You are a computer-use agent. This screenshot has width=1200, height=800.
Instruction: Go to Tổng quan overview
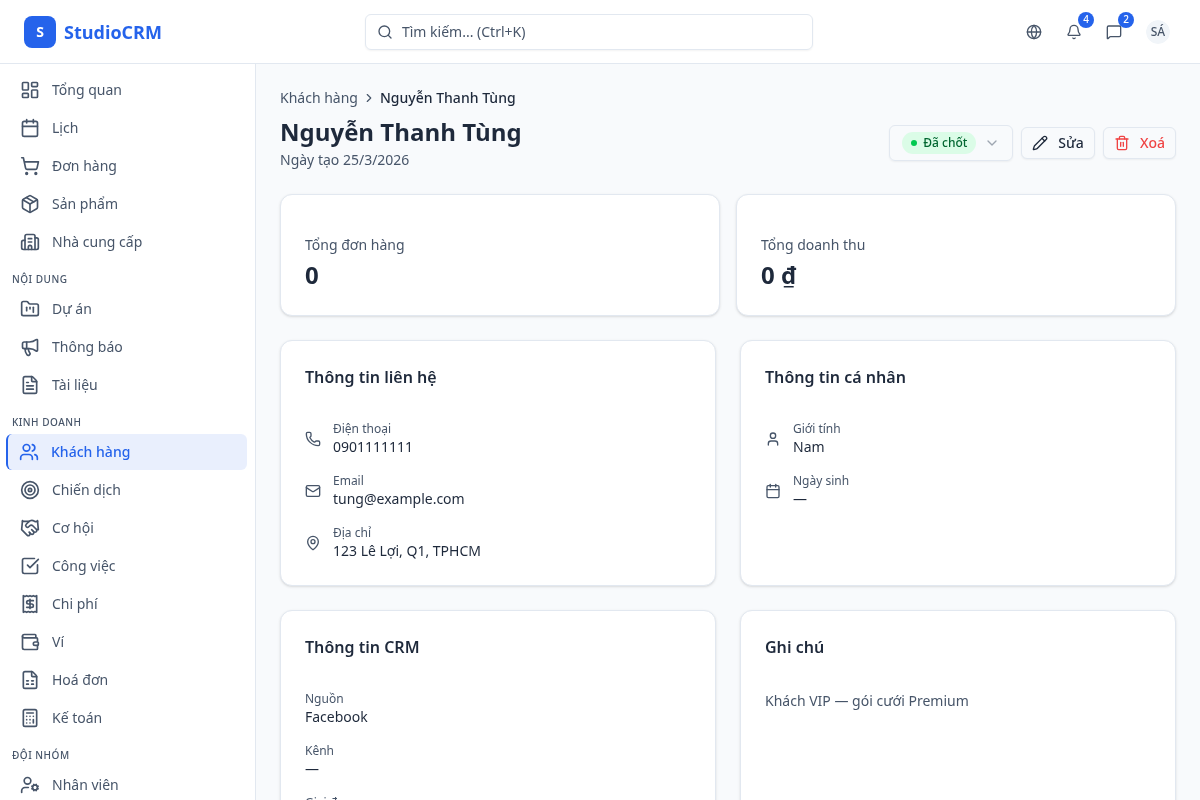[85, 89]
